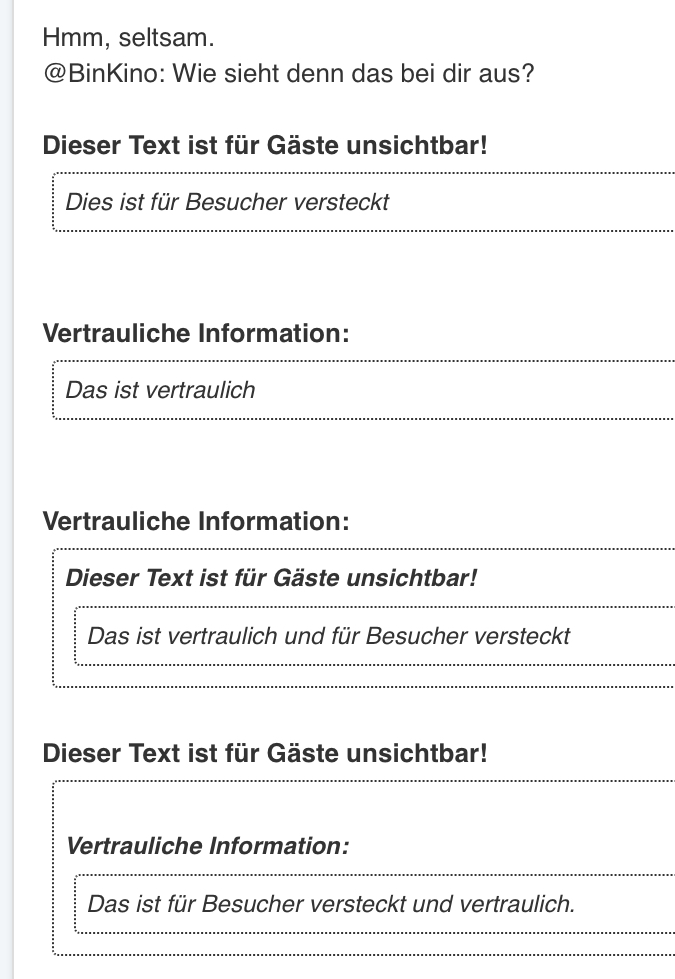Click the empty space above the italic "Vertrauliche Information:" heading
Image resolution: width=675 pixels, height=979 pixels.
(x=362, y=806)
